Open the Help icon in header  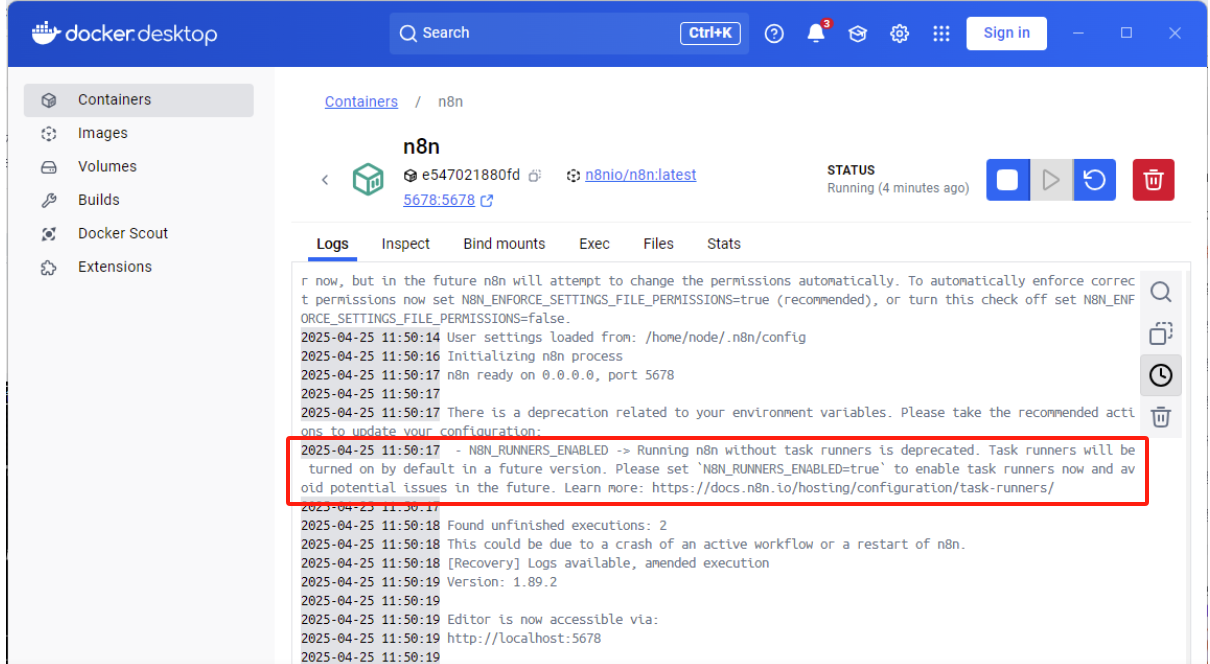(x=774, y=33)
